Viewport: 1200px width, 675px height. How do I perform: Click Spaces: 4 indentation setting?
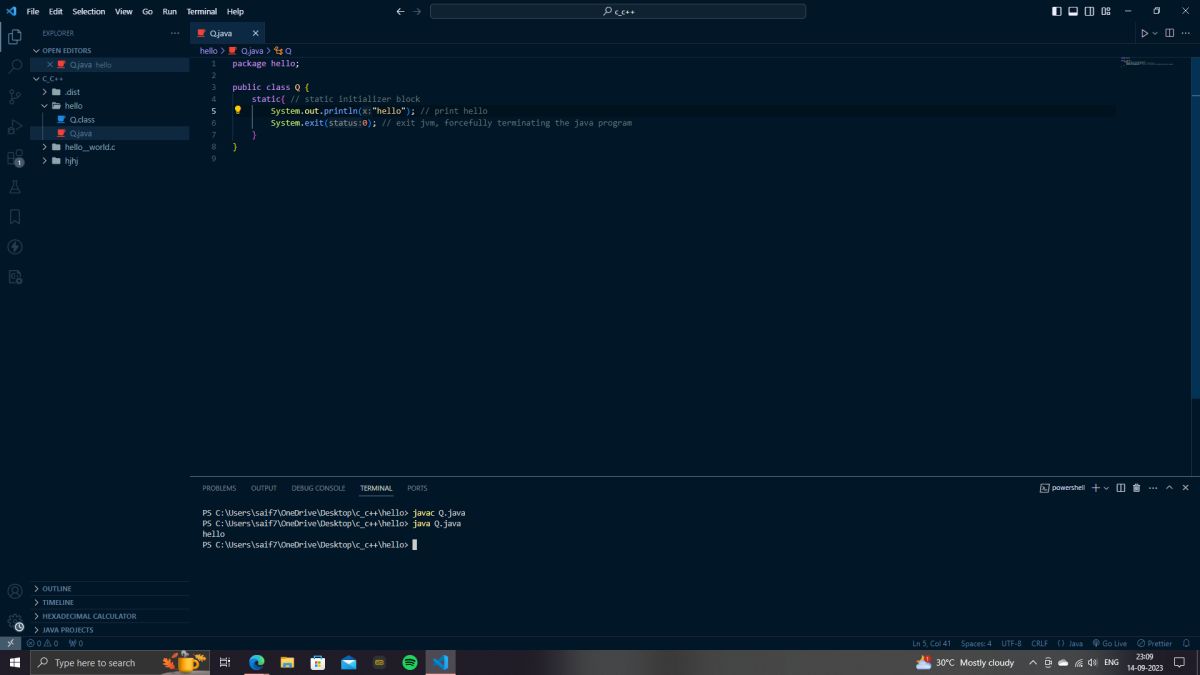[x=976, y=643]
